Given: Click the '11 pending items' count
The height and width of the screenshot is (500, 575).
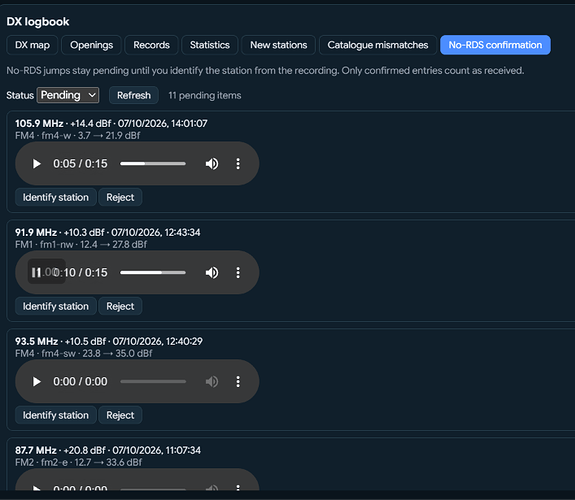Looking at the screenshot, I should pos(205,95).
